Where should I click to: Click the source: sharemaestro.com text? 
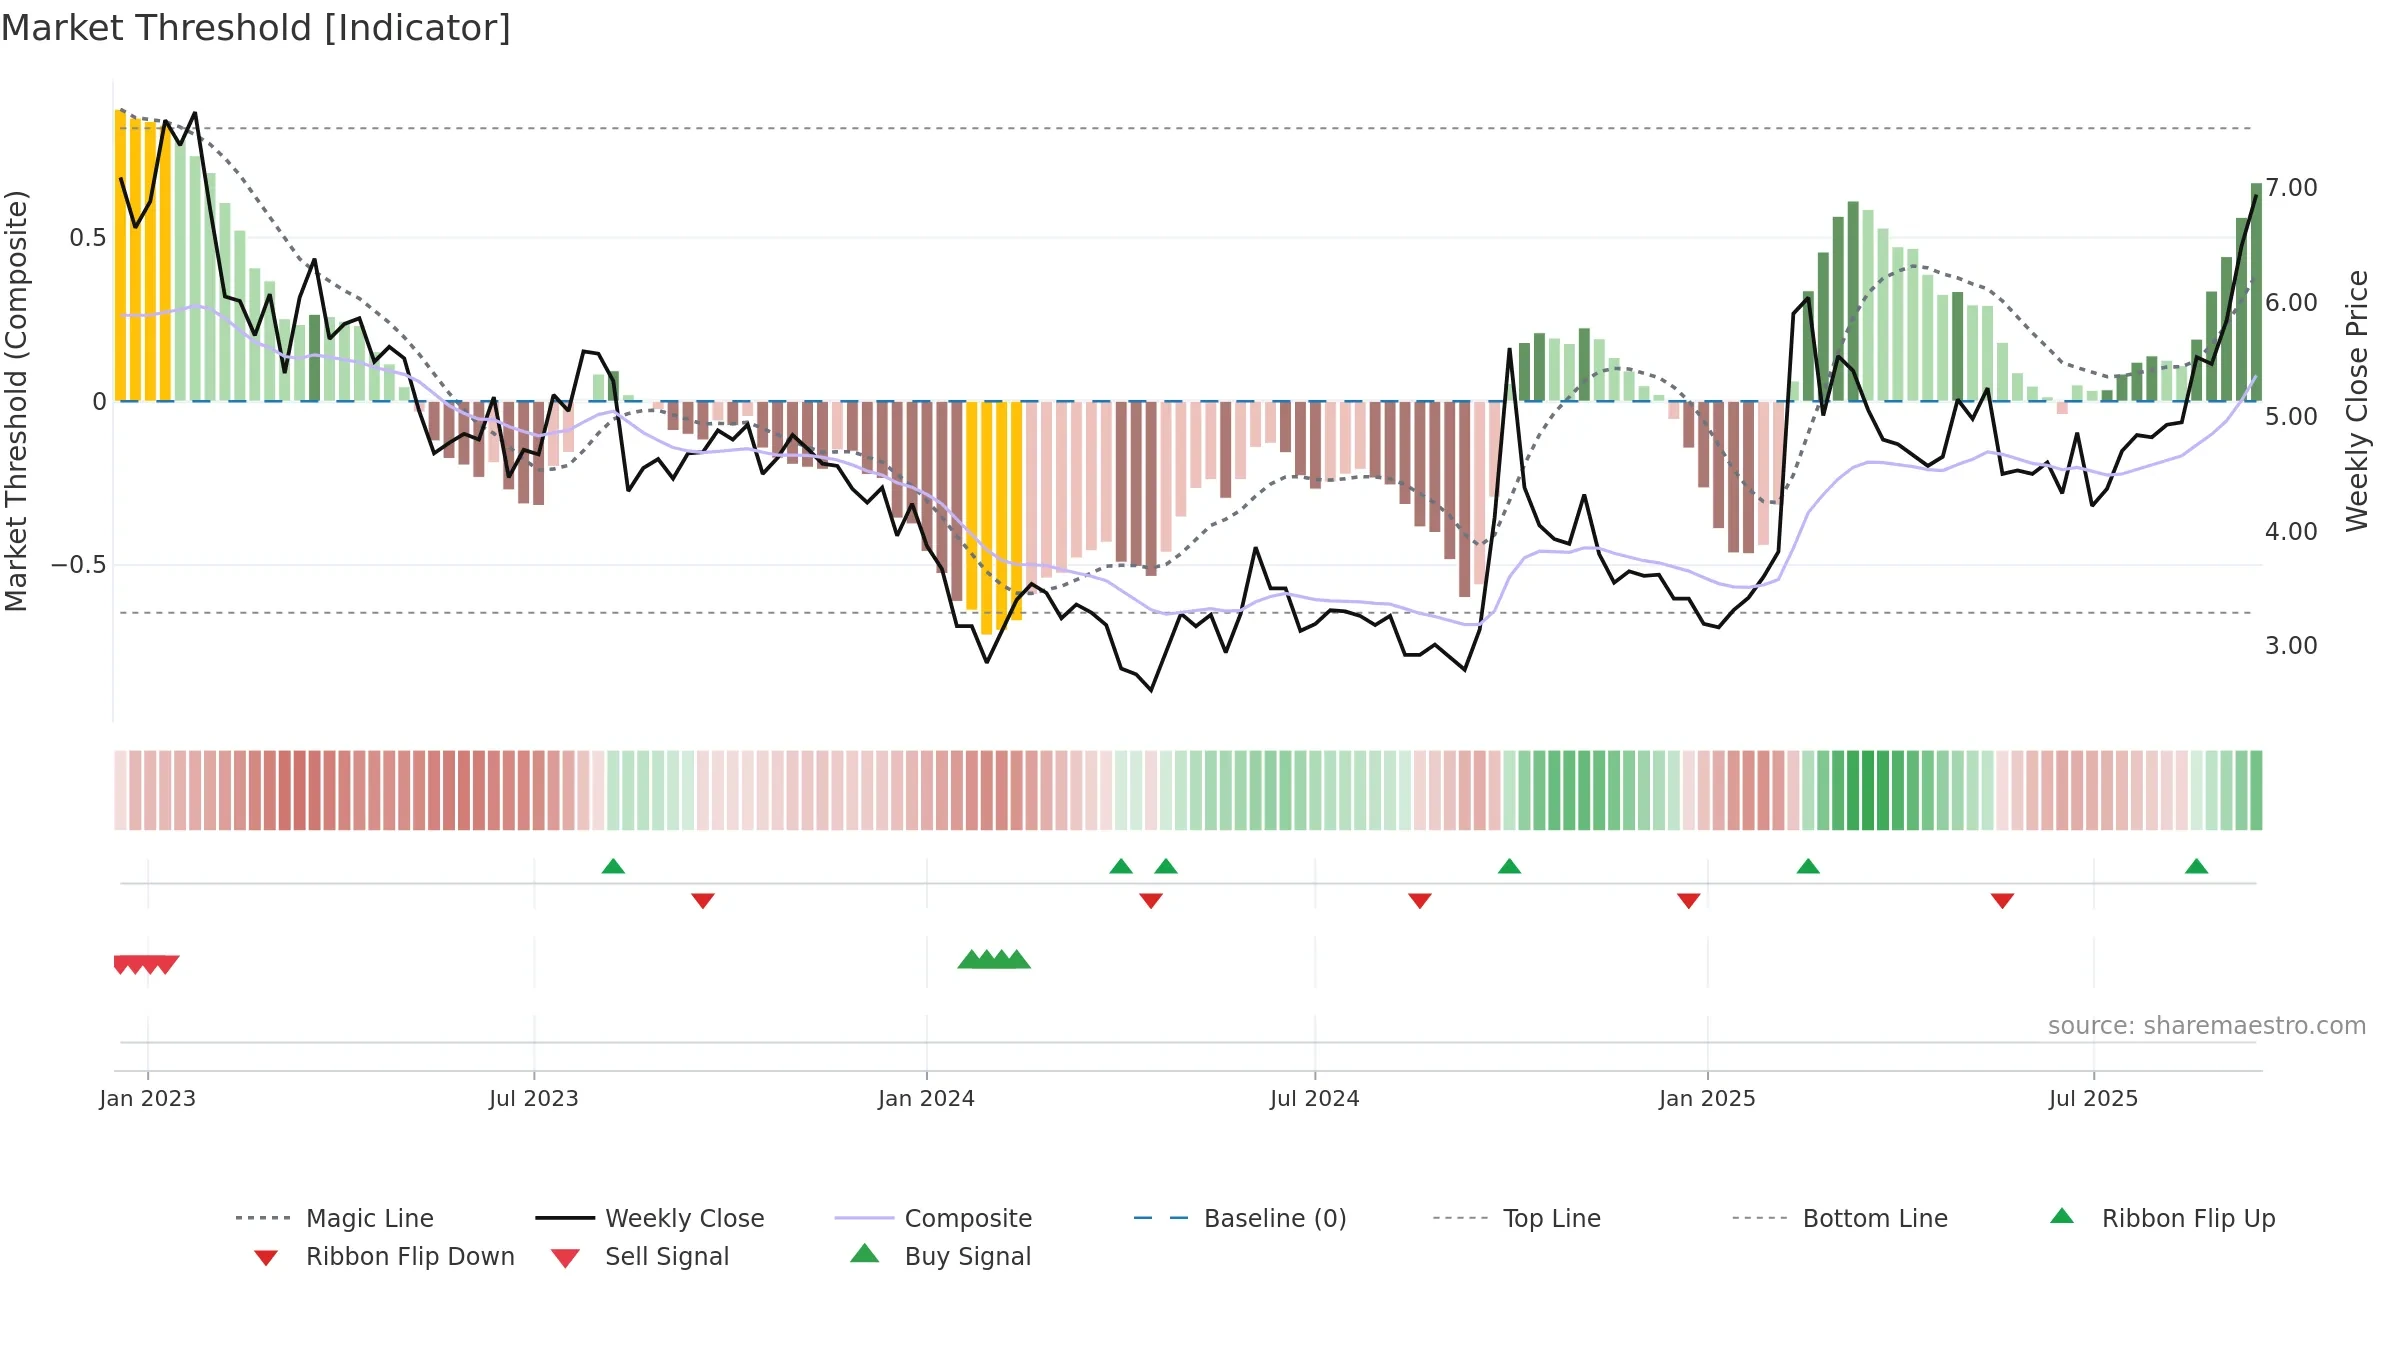(2207, 1026)
